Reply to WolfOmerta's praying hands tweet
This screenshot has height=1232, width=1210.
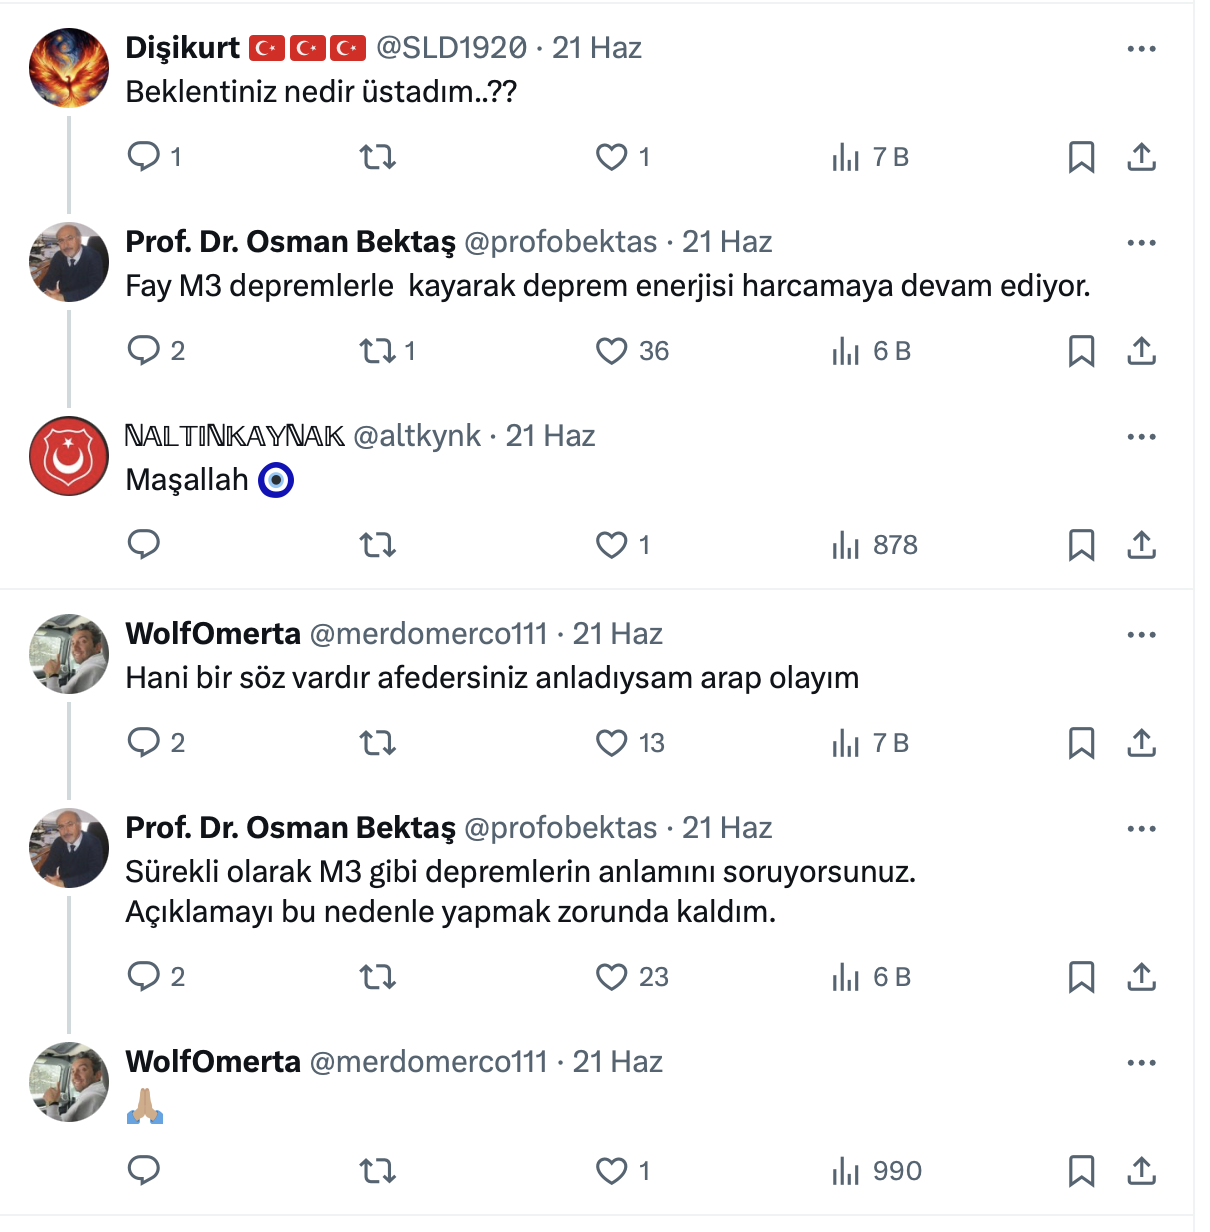pos(144,1171)
